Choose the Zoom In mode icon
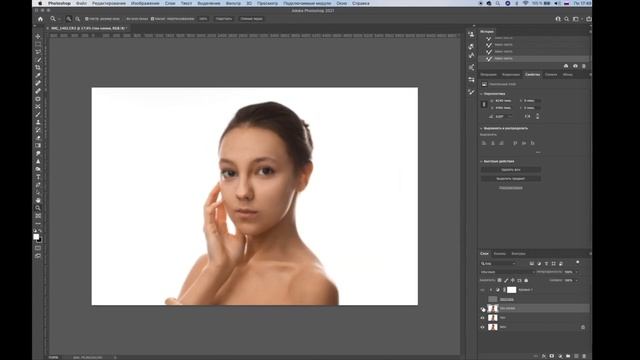This screenshot has height=360, width=640. [x=69, y=19]
